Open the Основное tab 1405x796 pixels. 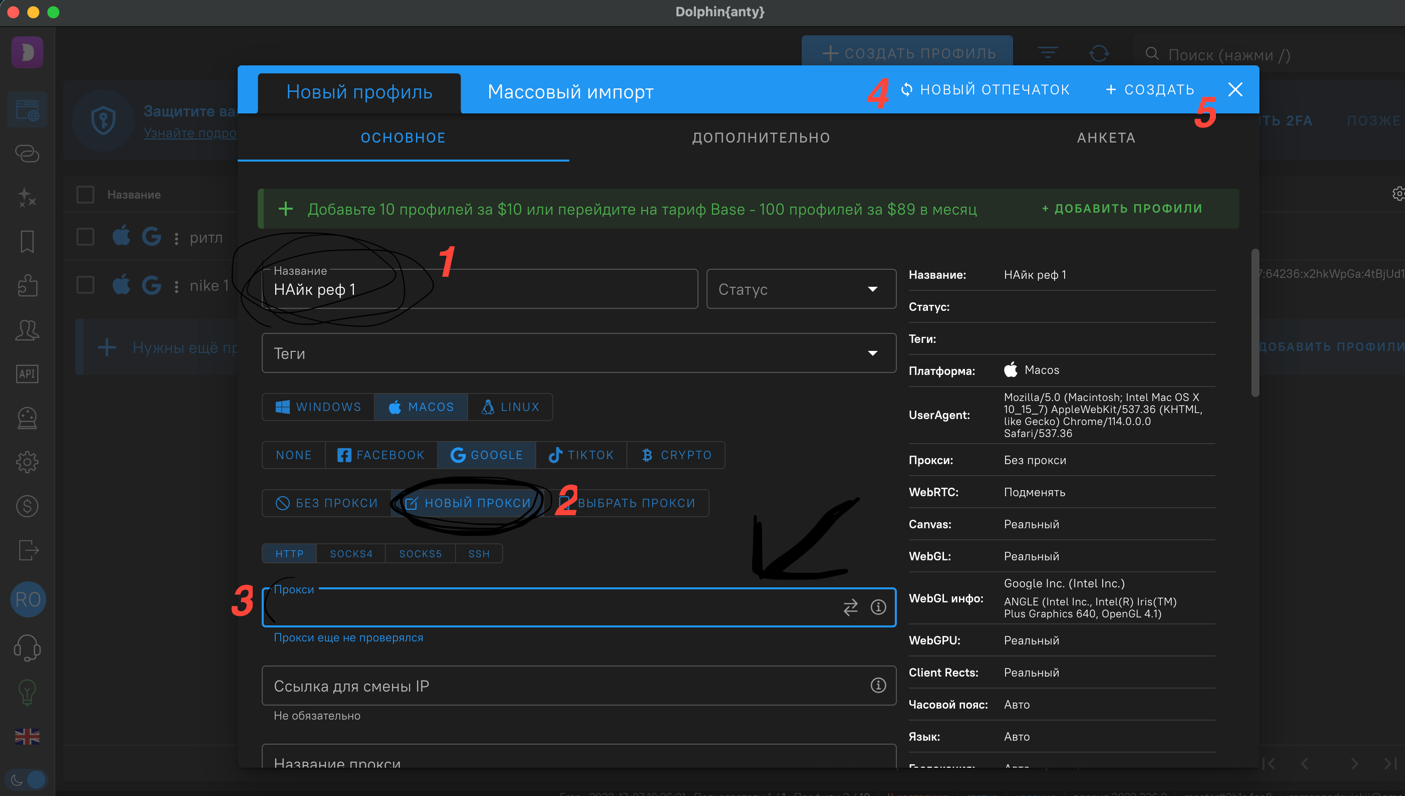click(x=403, y=138)
